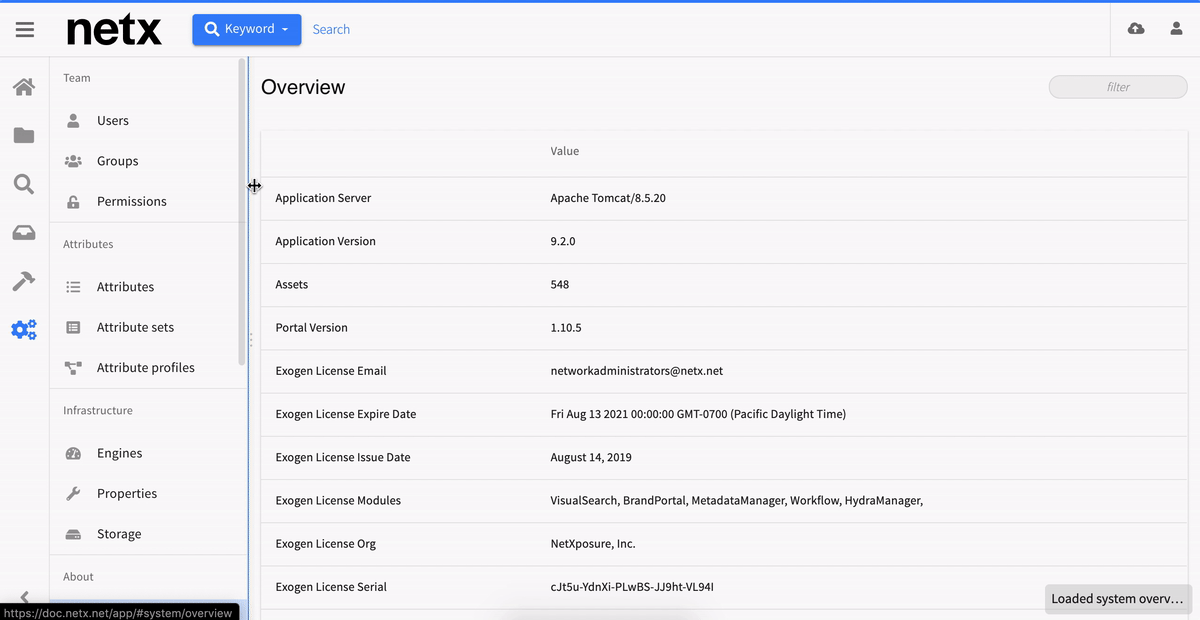The image size is (1200, 620).
Task: Select the August 14, 2019 issue date value
Action: (x=591, y=457)
